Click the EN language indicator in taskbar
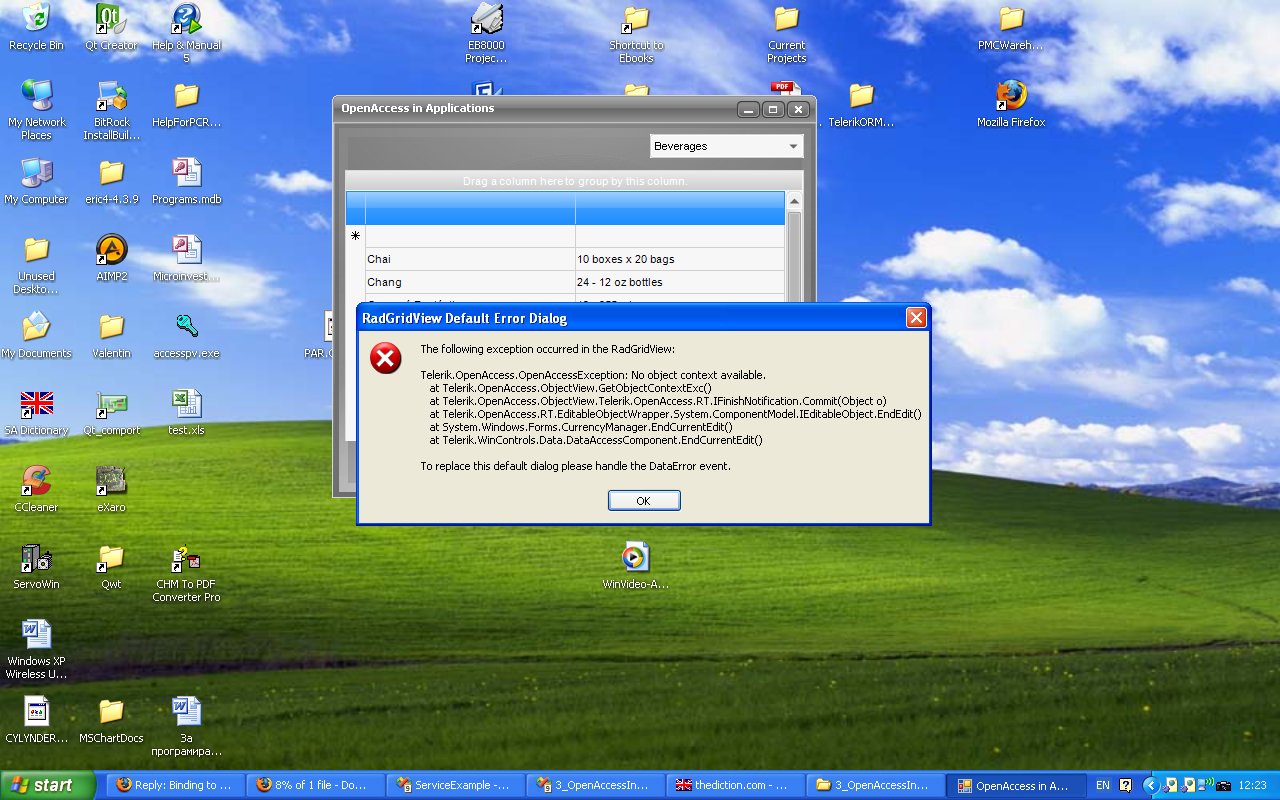Screen dimensions: 1280x800 pyautogui.click(x=1103, y=786)
